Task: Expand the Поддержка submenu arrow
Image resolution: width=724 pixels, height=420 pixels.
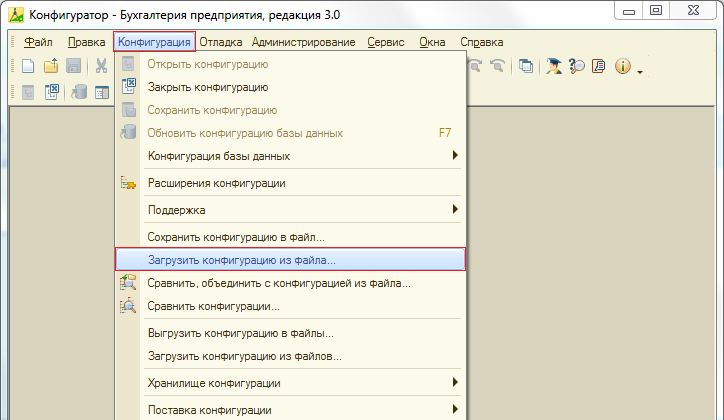Action: click(x=455, y=209)
